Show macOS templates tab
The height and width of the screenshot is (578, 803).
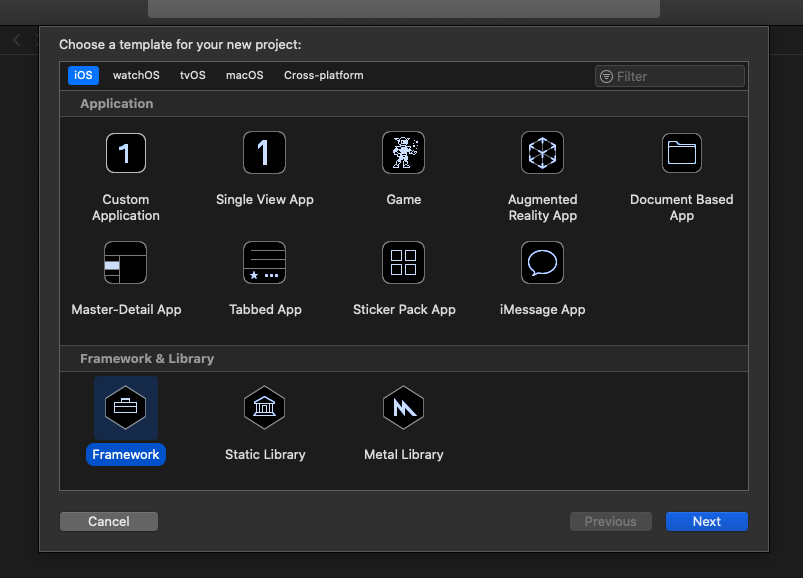pos(245,75)
